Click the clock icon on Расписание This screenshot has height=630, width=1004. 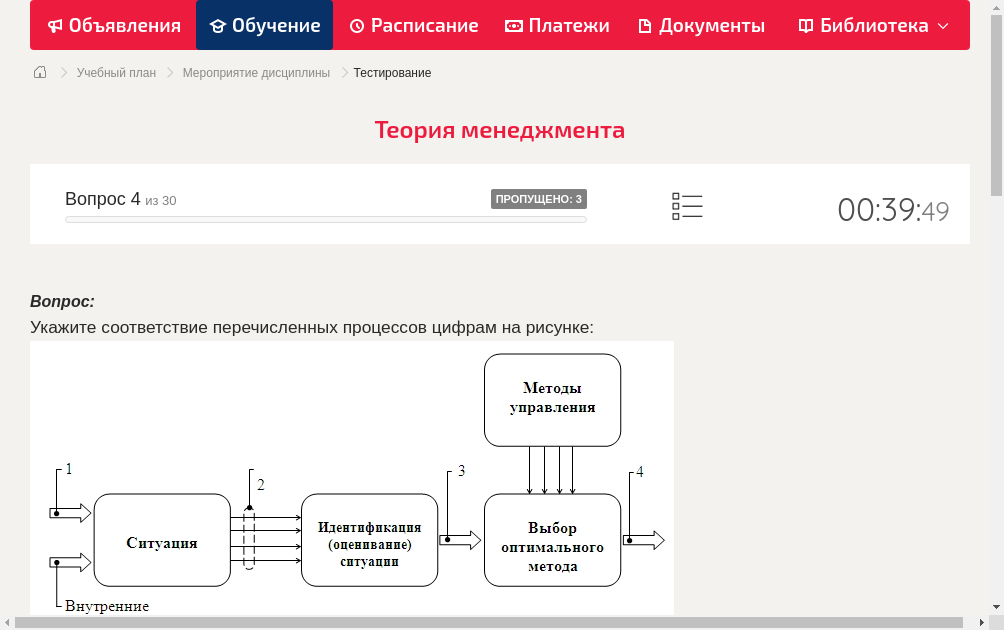[356, 25]
